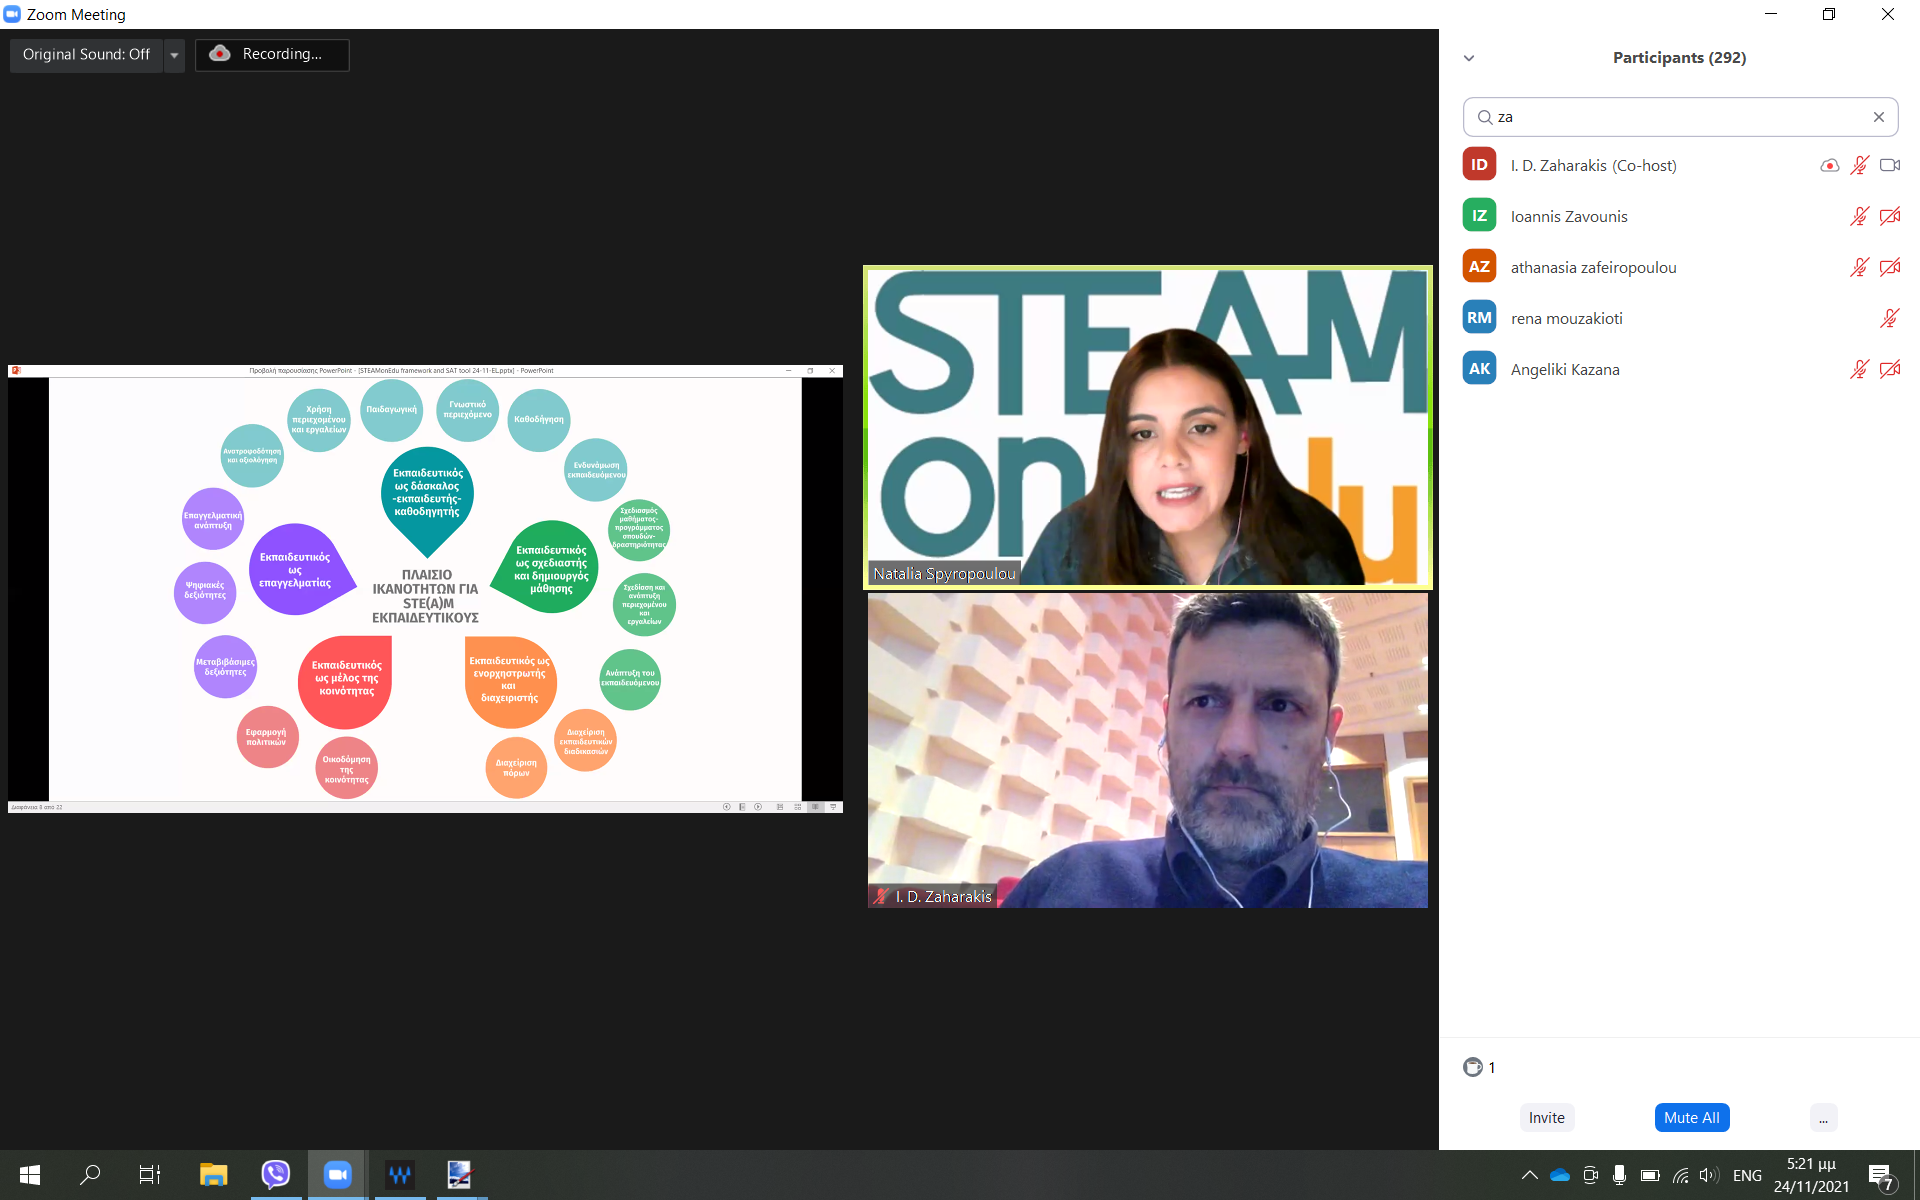Collapse the Participants panel chevron
The width and height of the screenshot is (1920, 1200).
pos(1469,58)
